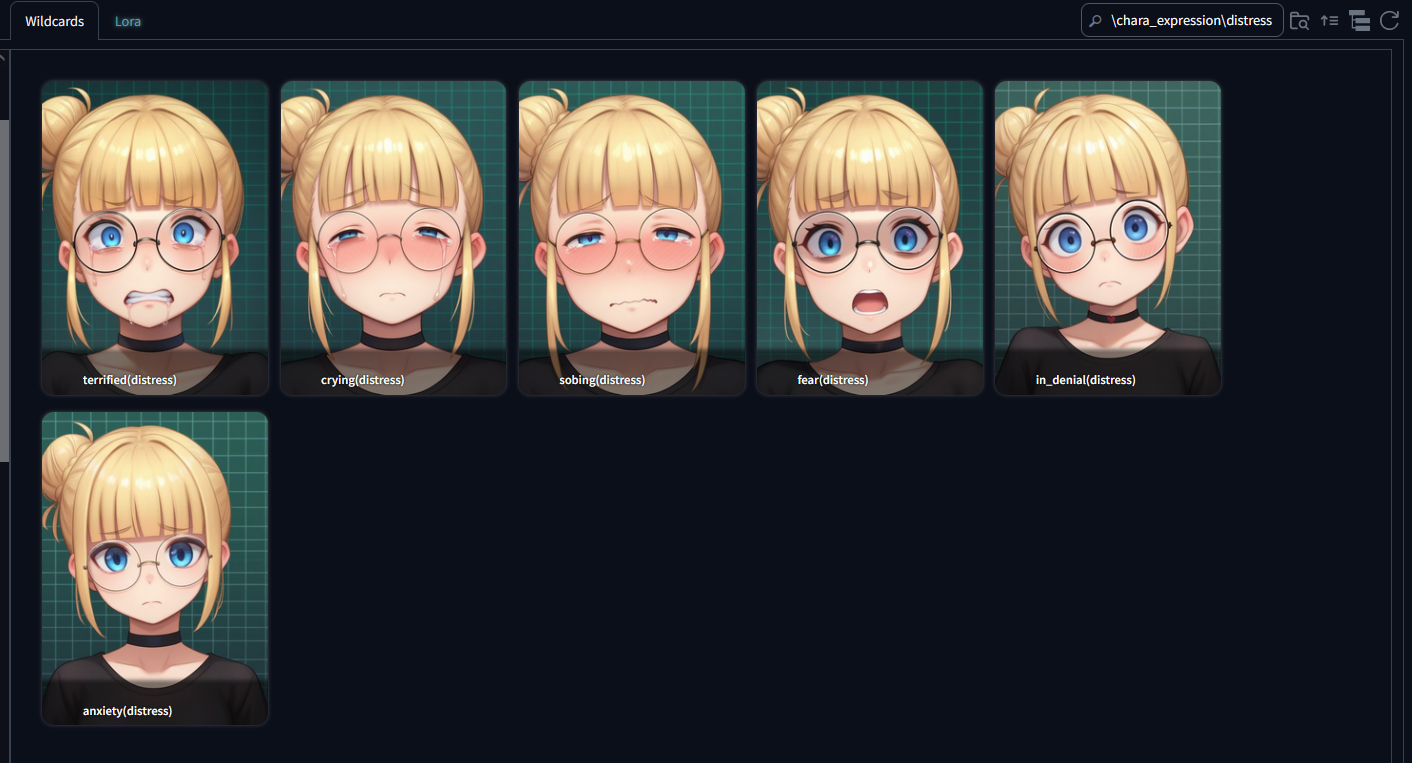The height and width of the screenshot is (763, 1412).
Task: Click the left panel vertical scrollbar
Action: [4, 290]
